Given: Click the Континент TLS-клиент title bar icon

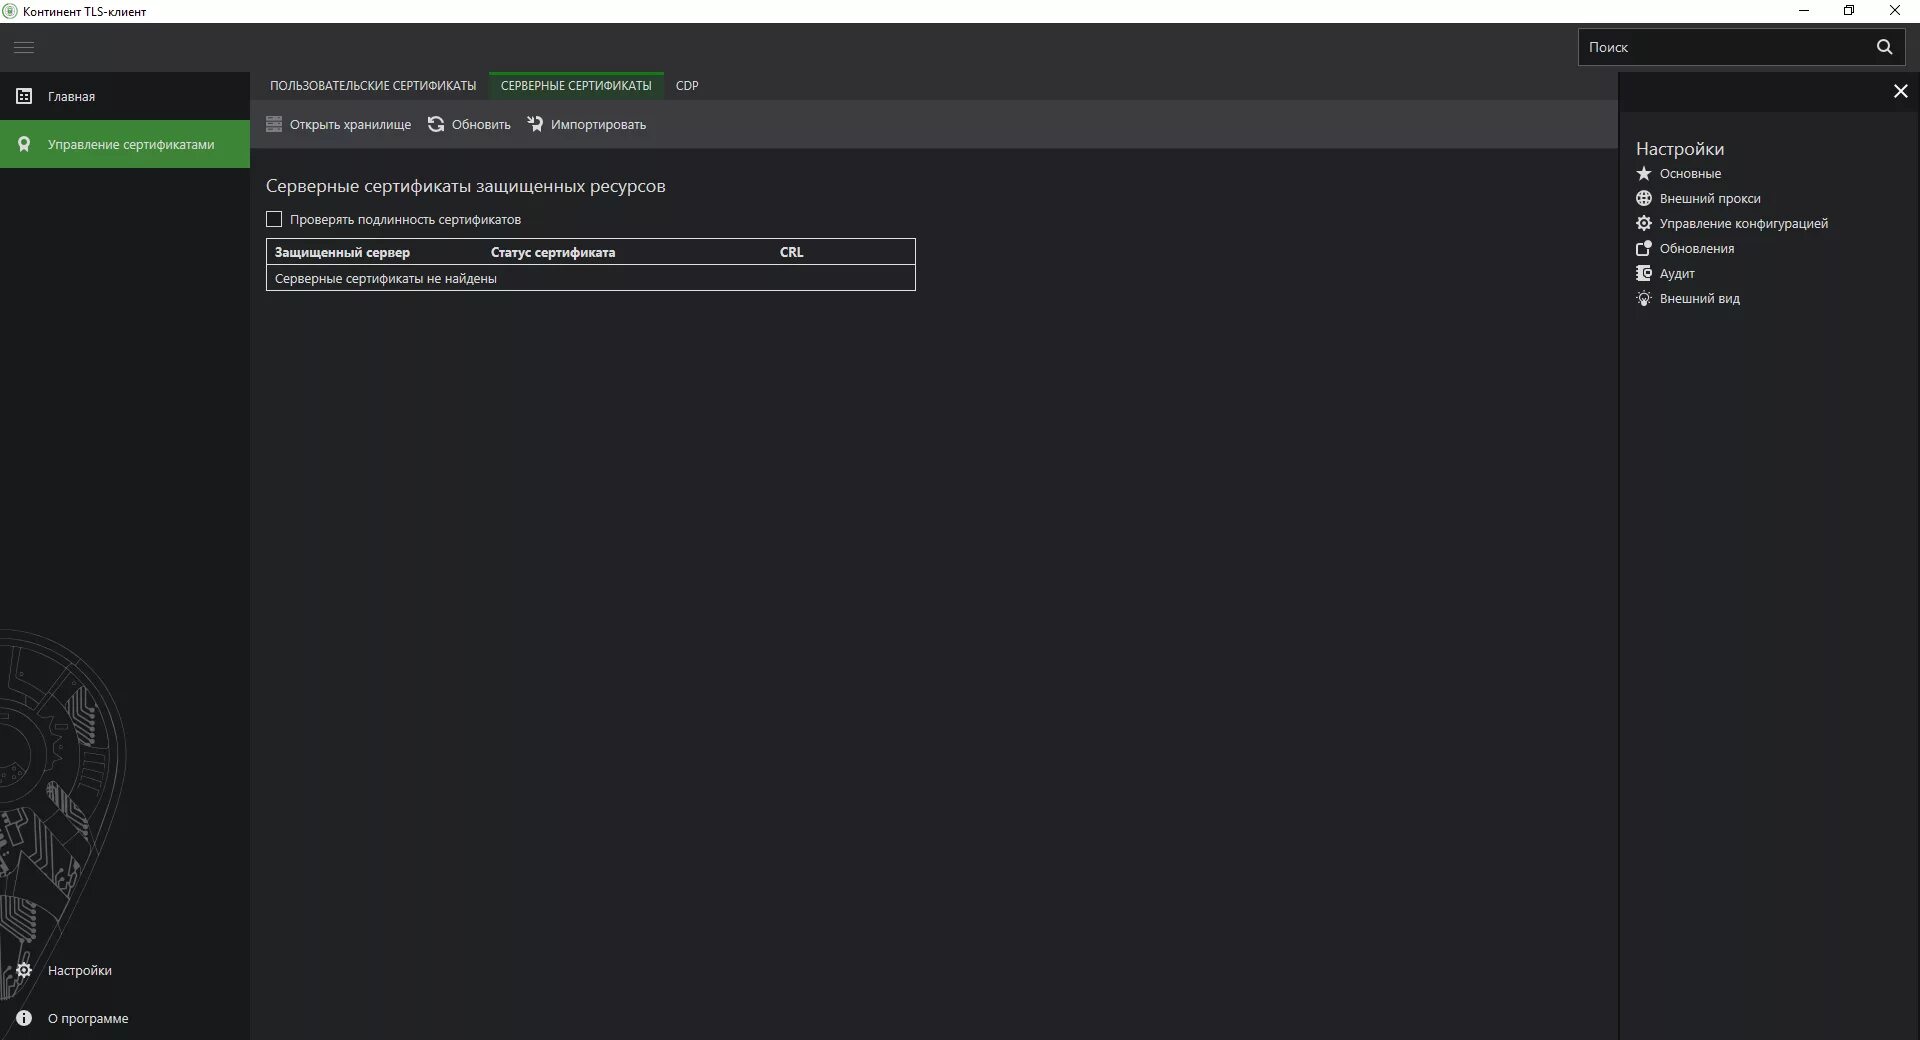Looking at the screenshot, I should point(10,11).
